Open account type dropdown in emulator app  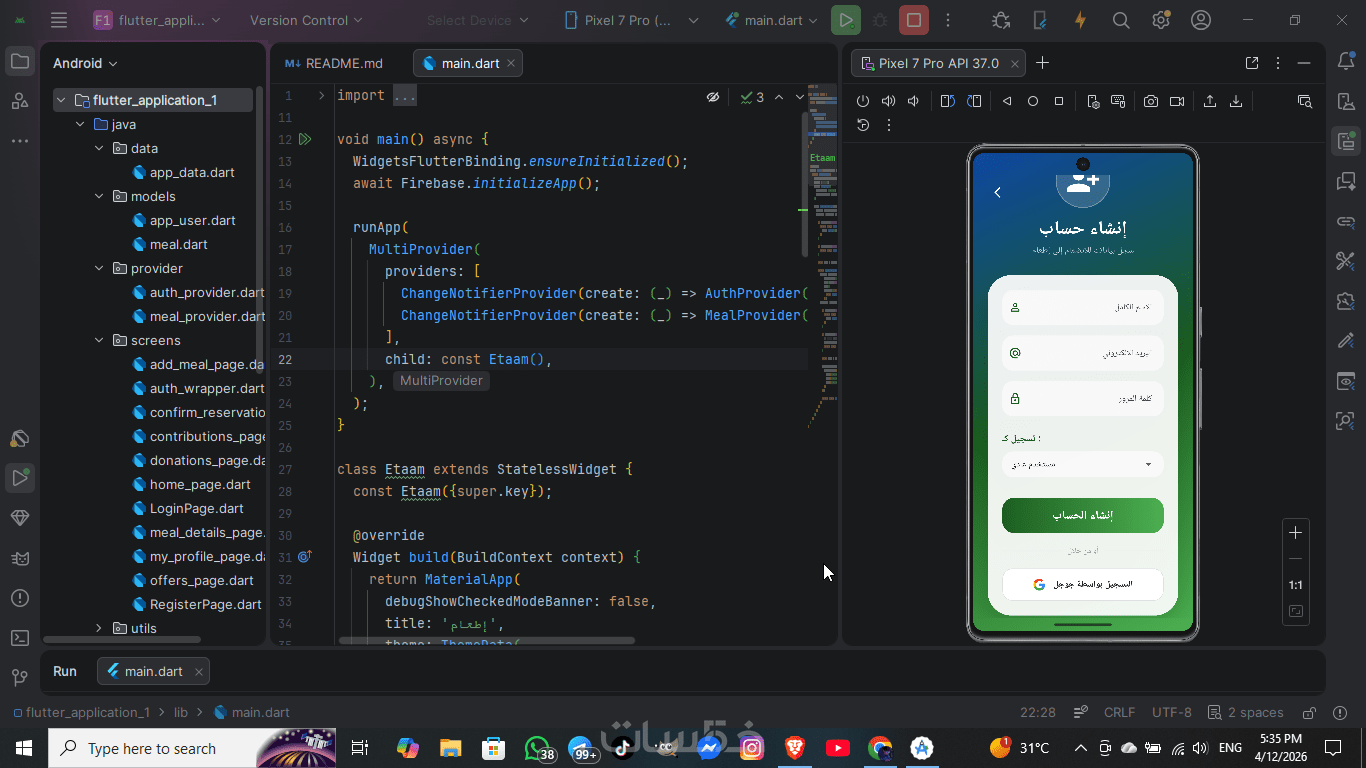(1082, 464)
